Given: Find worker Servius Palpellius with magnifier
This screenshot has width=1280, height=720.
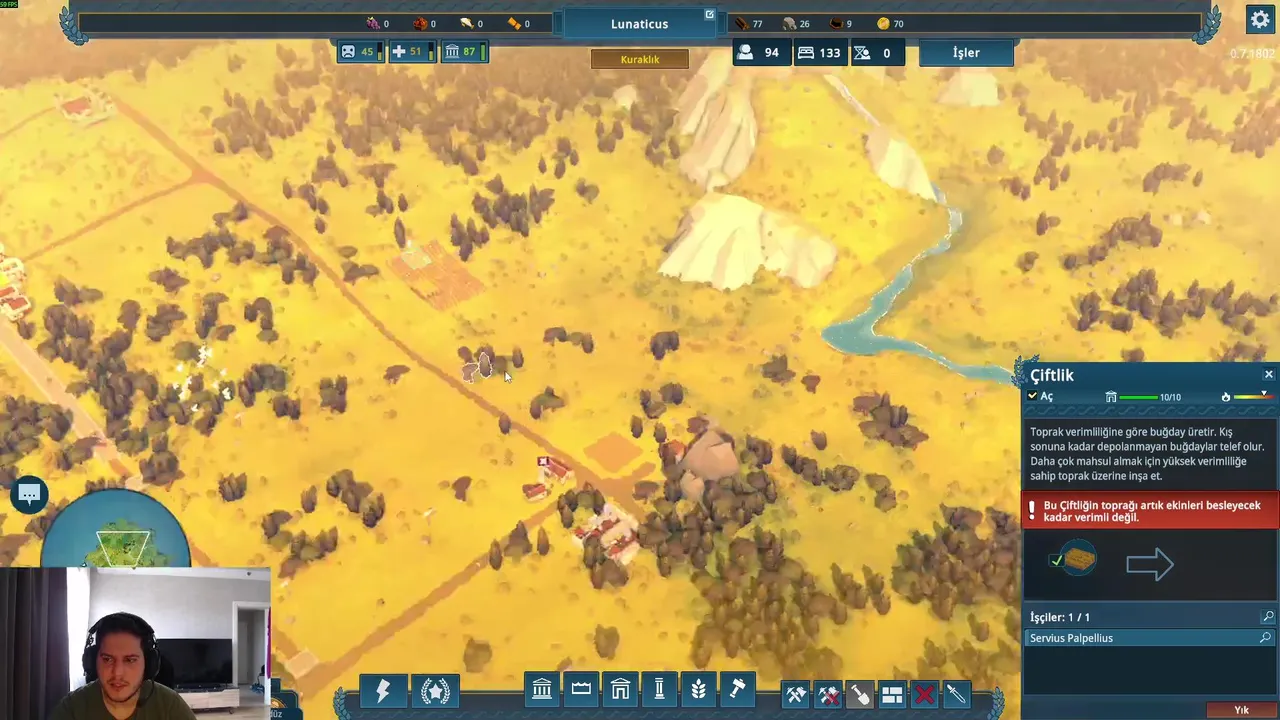Looking at the screenshot, I should [x=1265, y=638].
